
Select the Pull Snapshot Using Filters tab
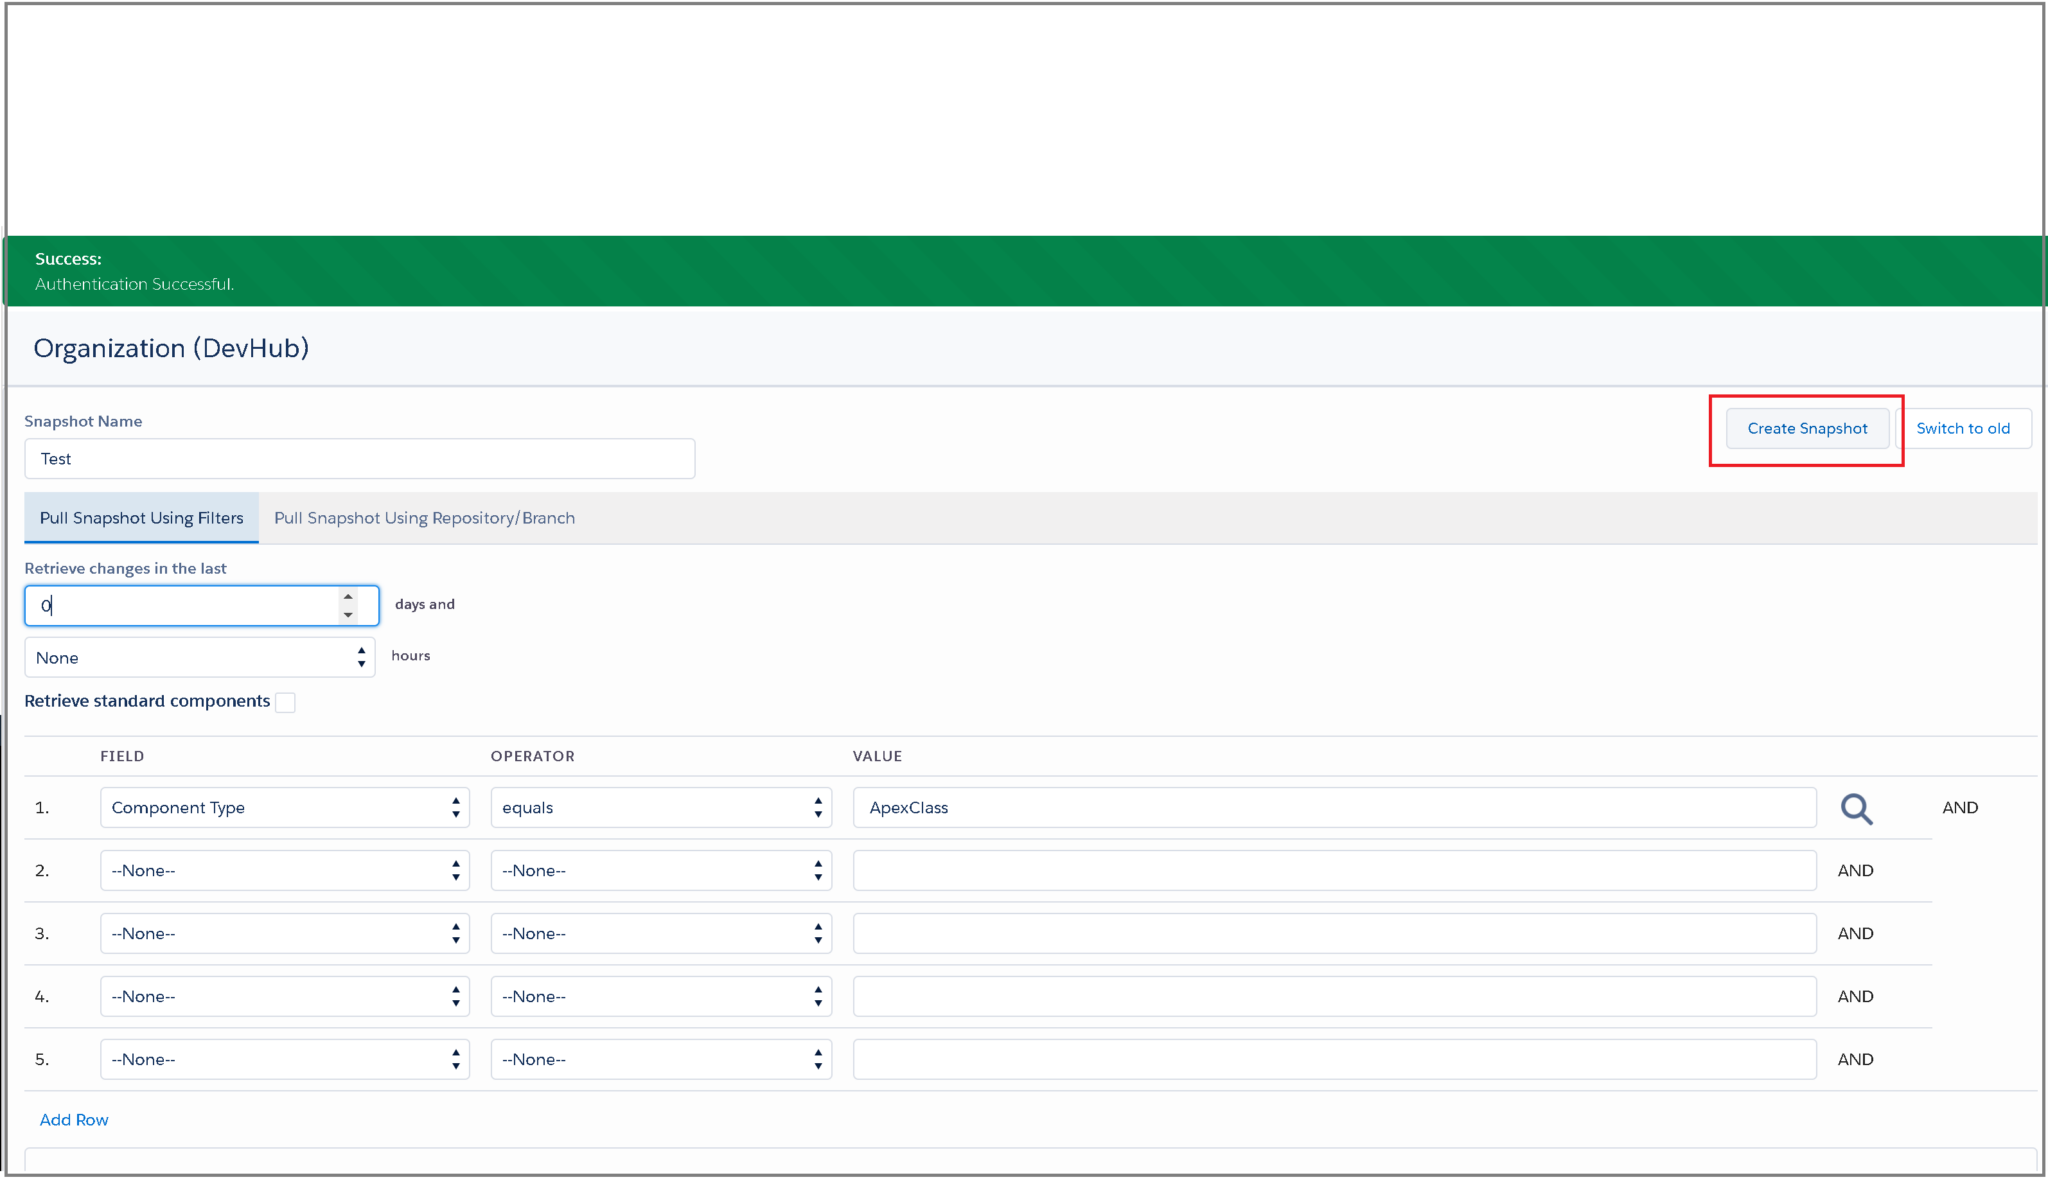click(141, 518)
